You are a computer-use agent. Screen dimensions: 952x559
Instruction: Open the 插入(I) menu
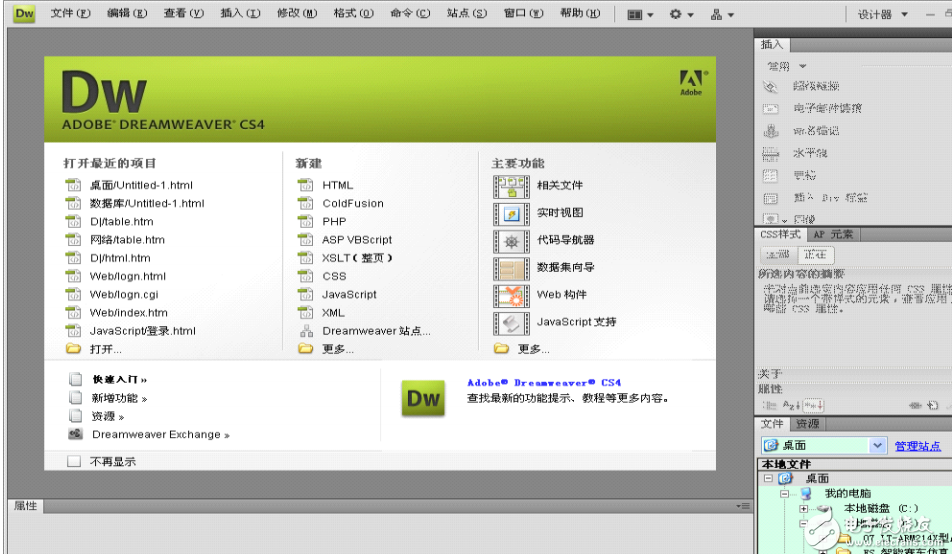tap(240, 14)
